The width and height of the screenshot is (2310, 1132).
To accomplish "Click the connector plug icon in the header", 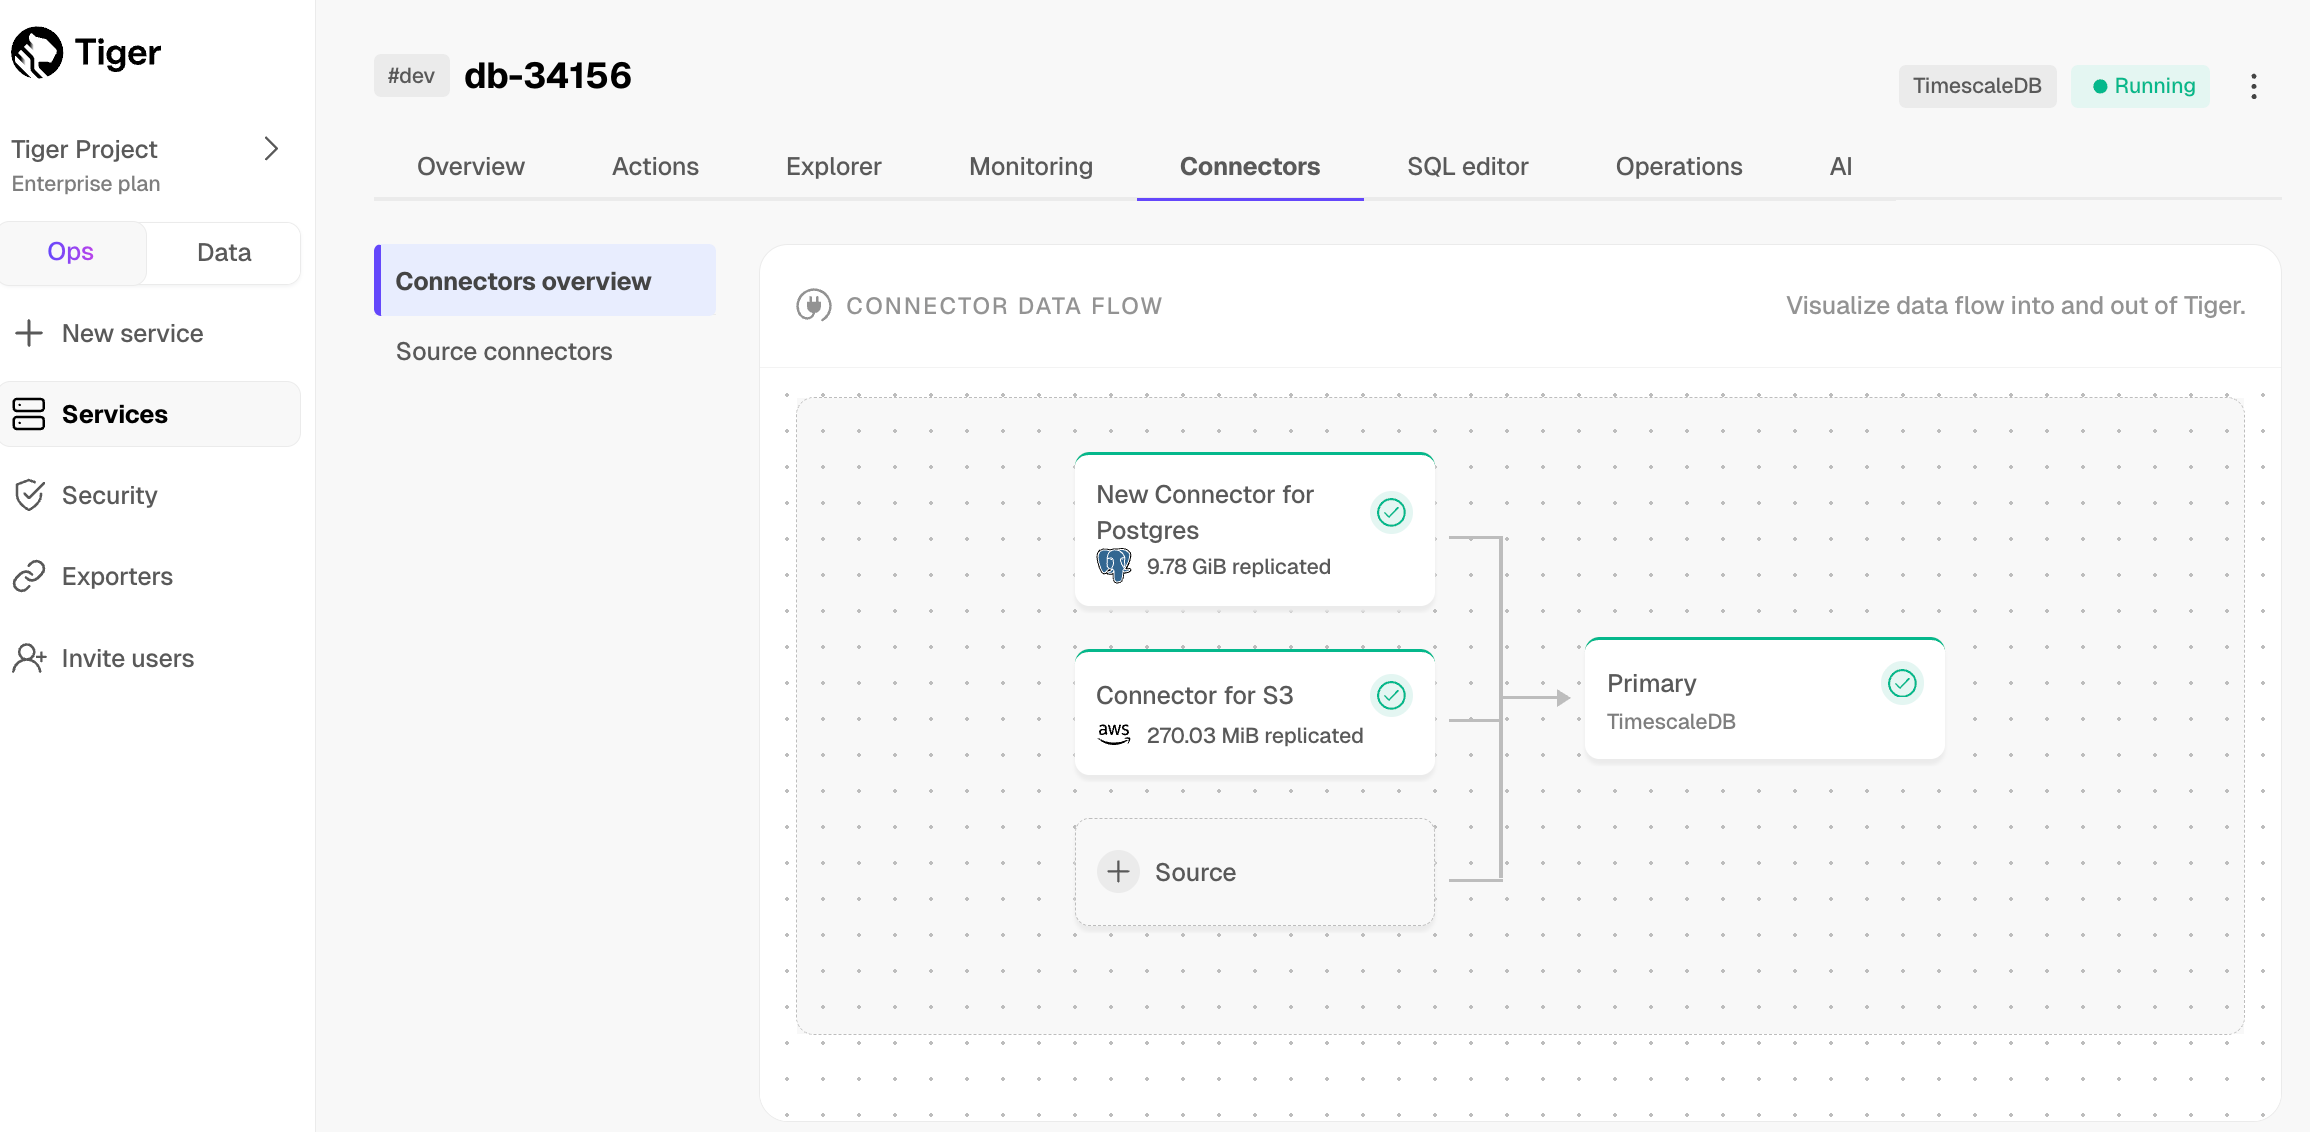I will click(813, 305).
